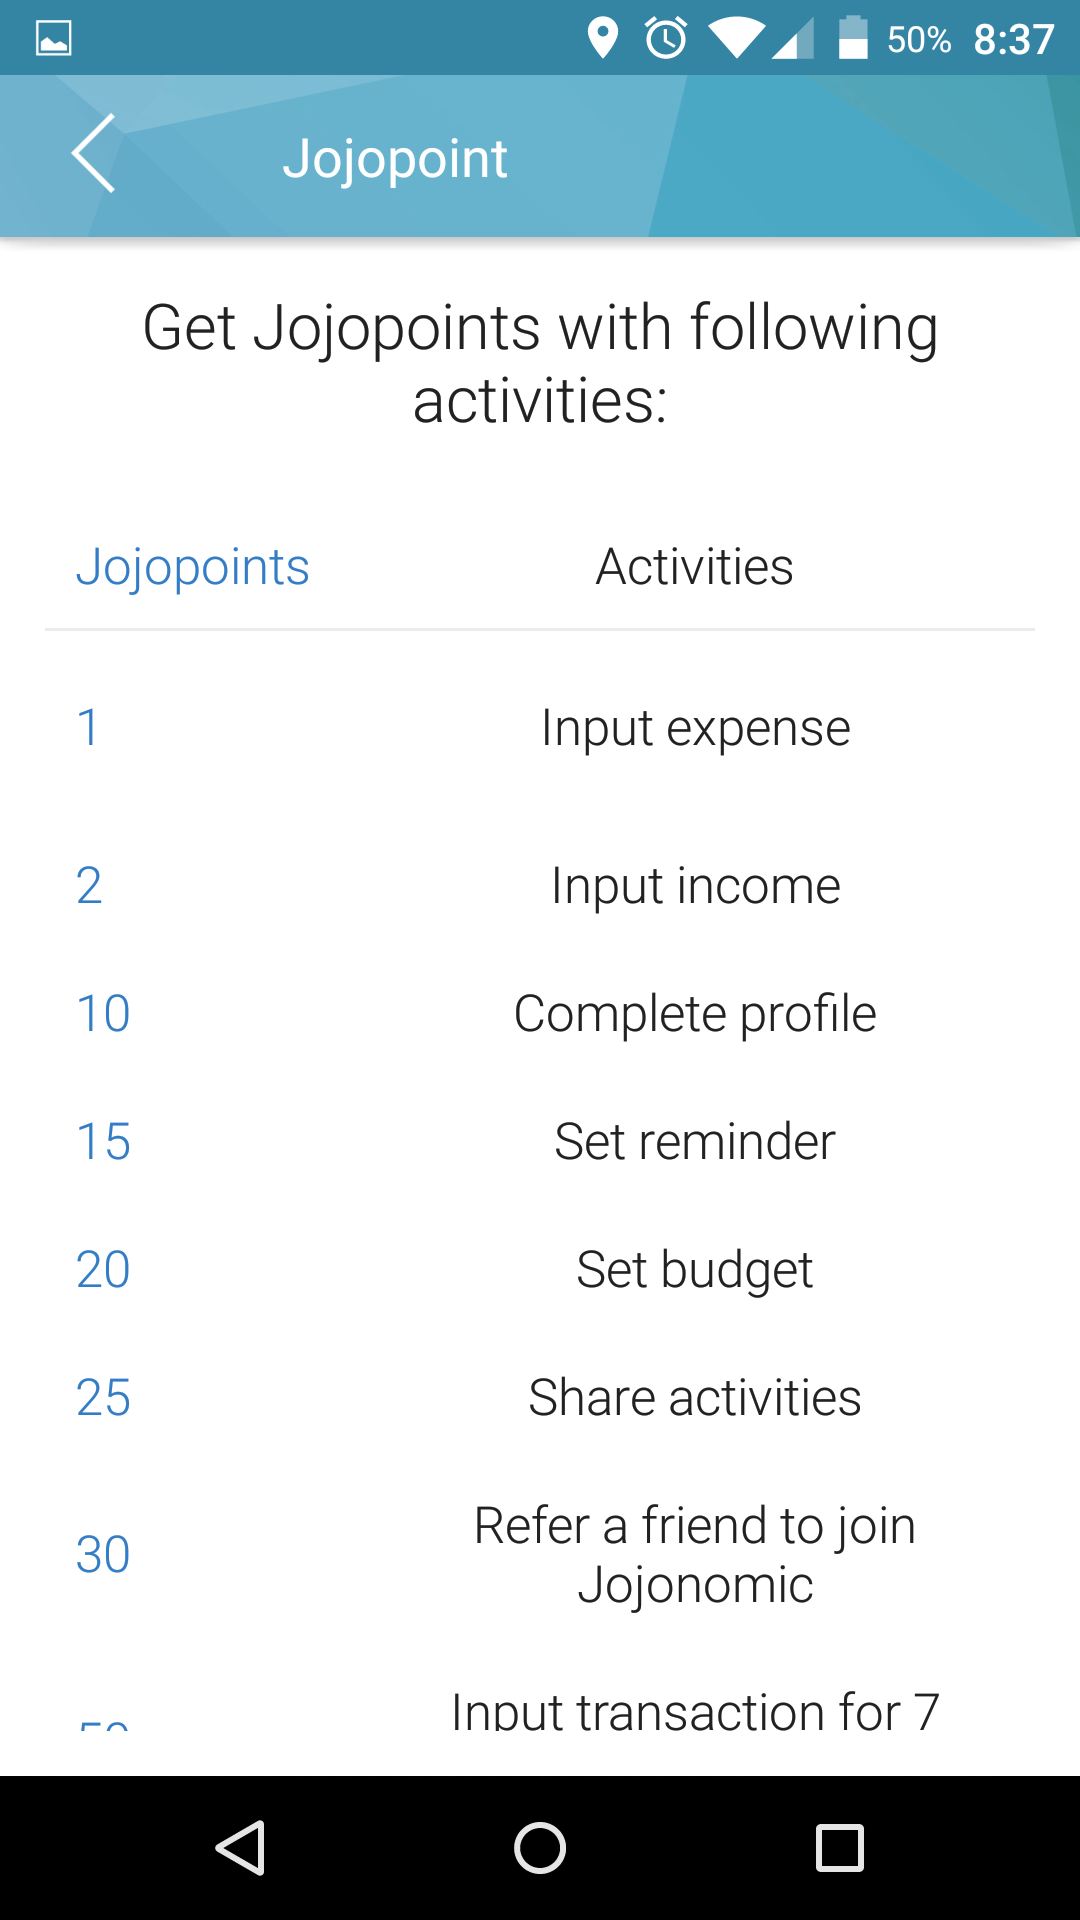Choose the Complete profile activity

[695, 1014]
